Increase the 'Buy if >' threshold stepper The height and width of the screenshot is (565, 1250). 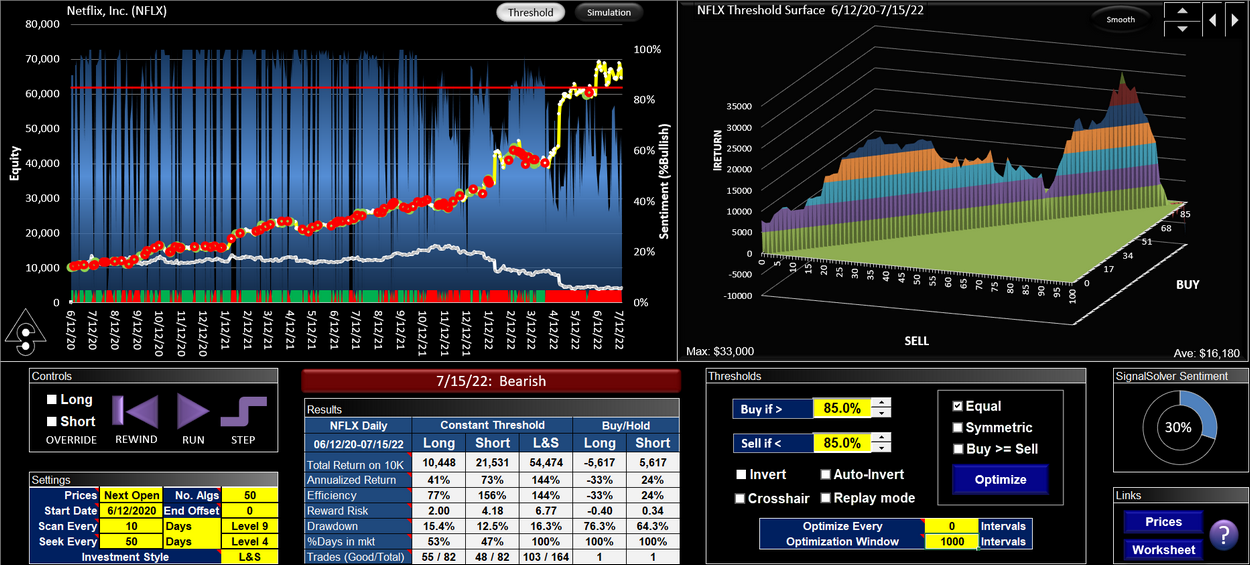coord(880,403)
